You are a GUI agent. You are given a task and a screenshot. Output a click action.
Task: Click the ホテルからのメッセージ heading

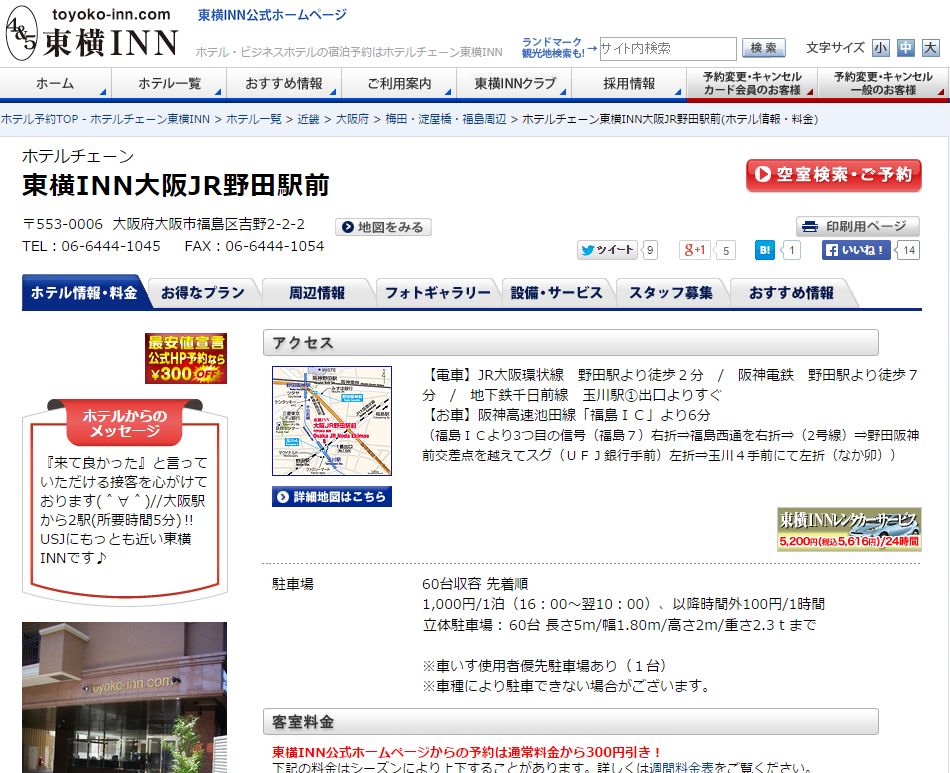click(124, 423)
